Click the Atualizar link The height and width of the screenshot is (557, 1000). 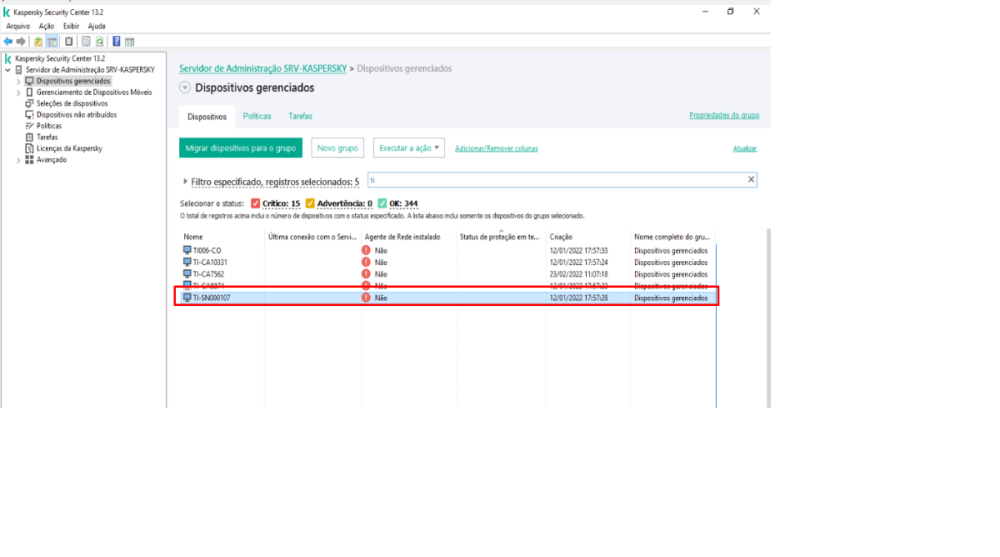(744, 149)
